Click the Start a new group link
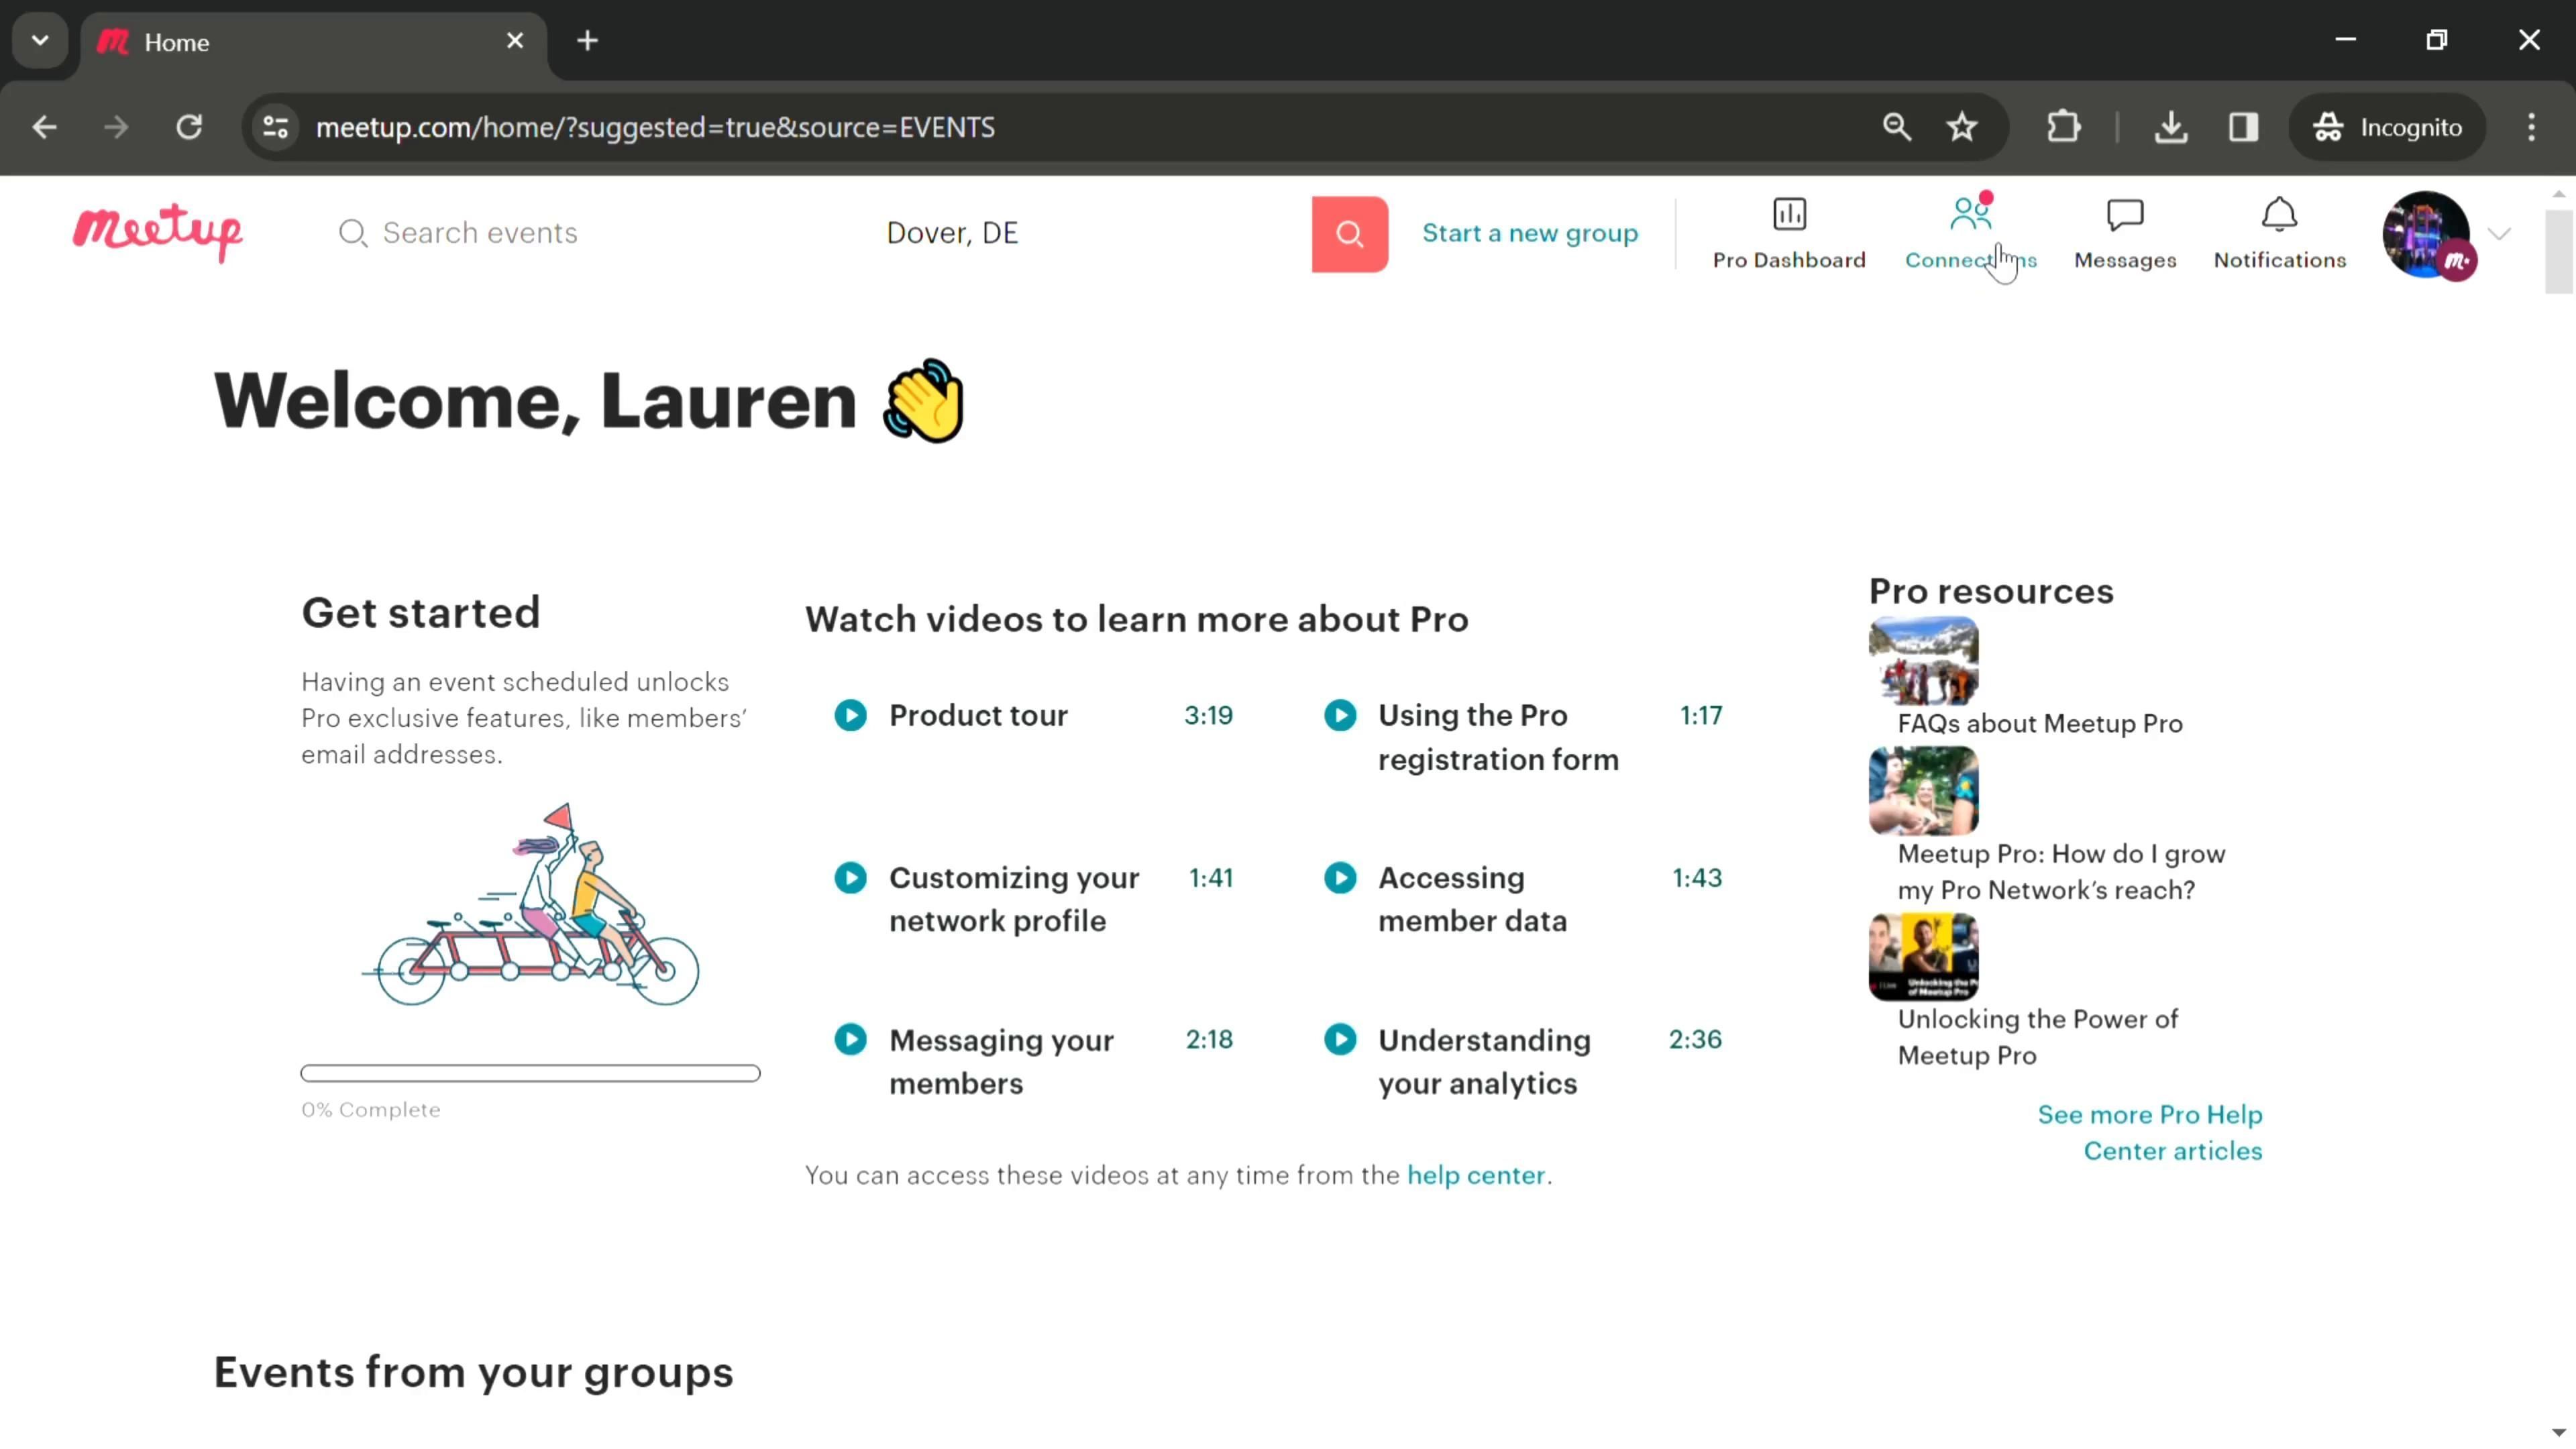This screenshot has height=1449, width=2576. 1530,233
